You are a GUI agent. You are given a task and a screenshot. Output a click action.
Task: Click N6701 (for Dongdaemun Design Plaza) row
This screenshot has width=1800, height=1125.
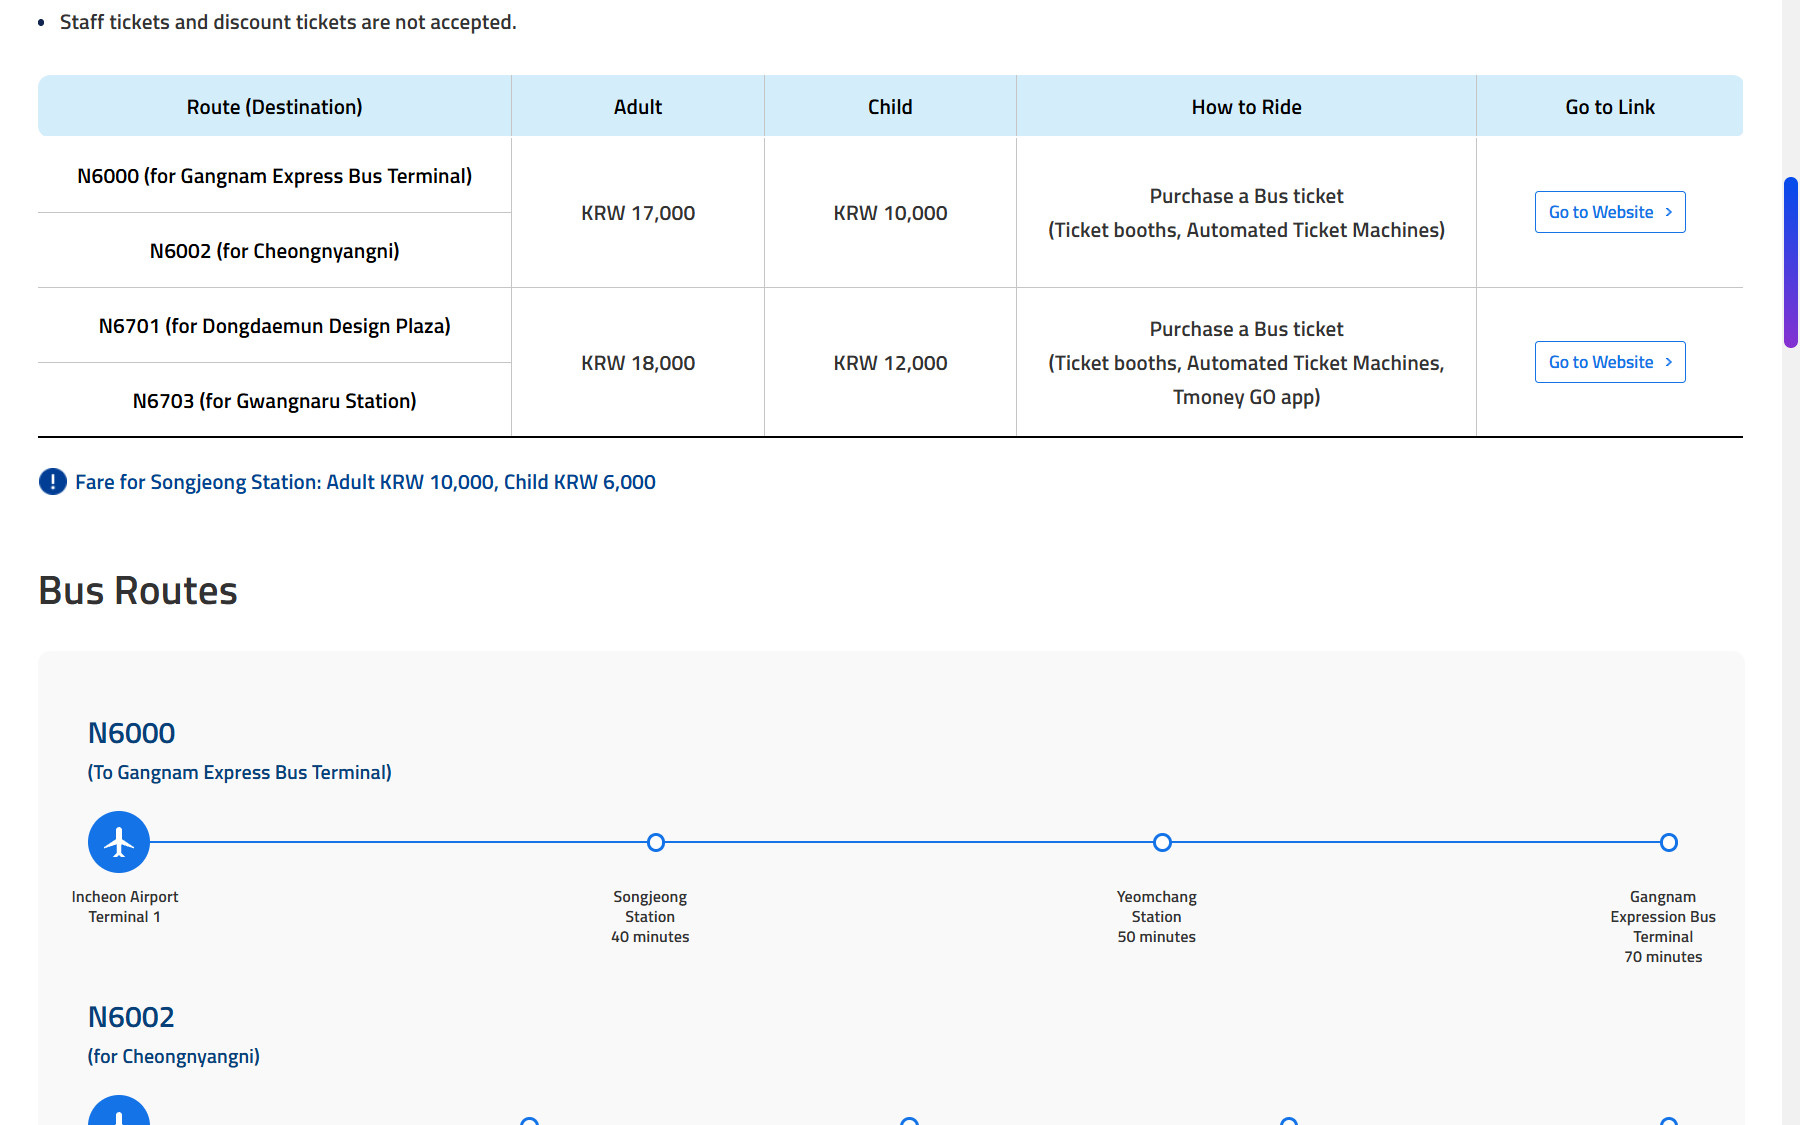(x=275, y=326)
